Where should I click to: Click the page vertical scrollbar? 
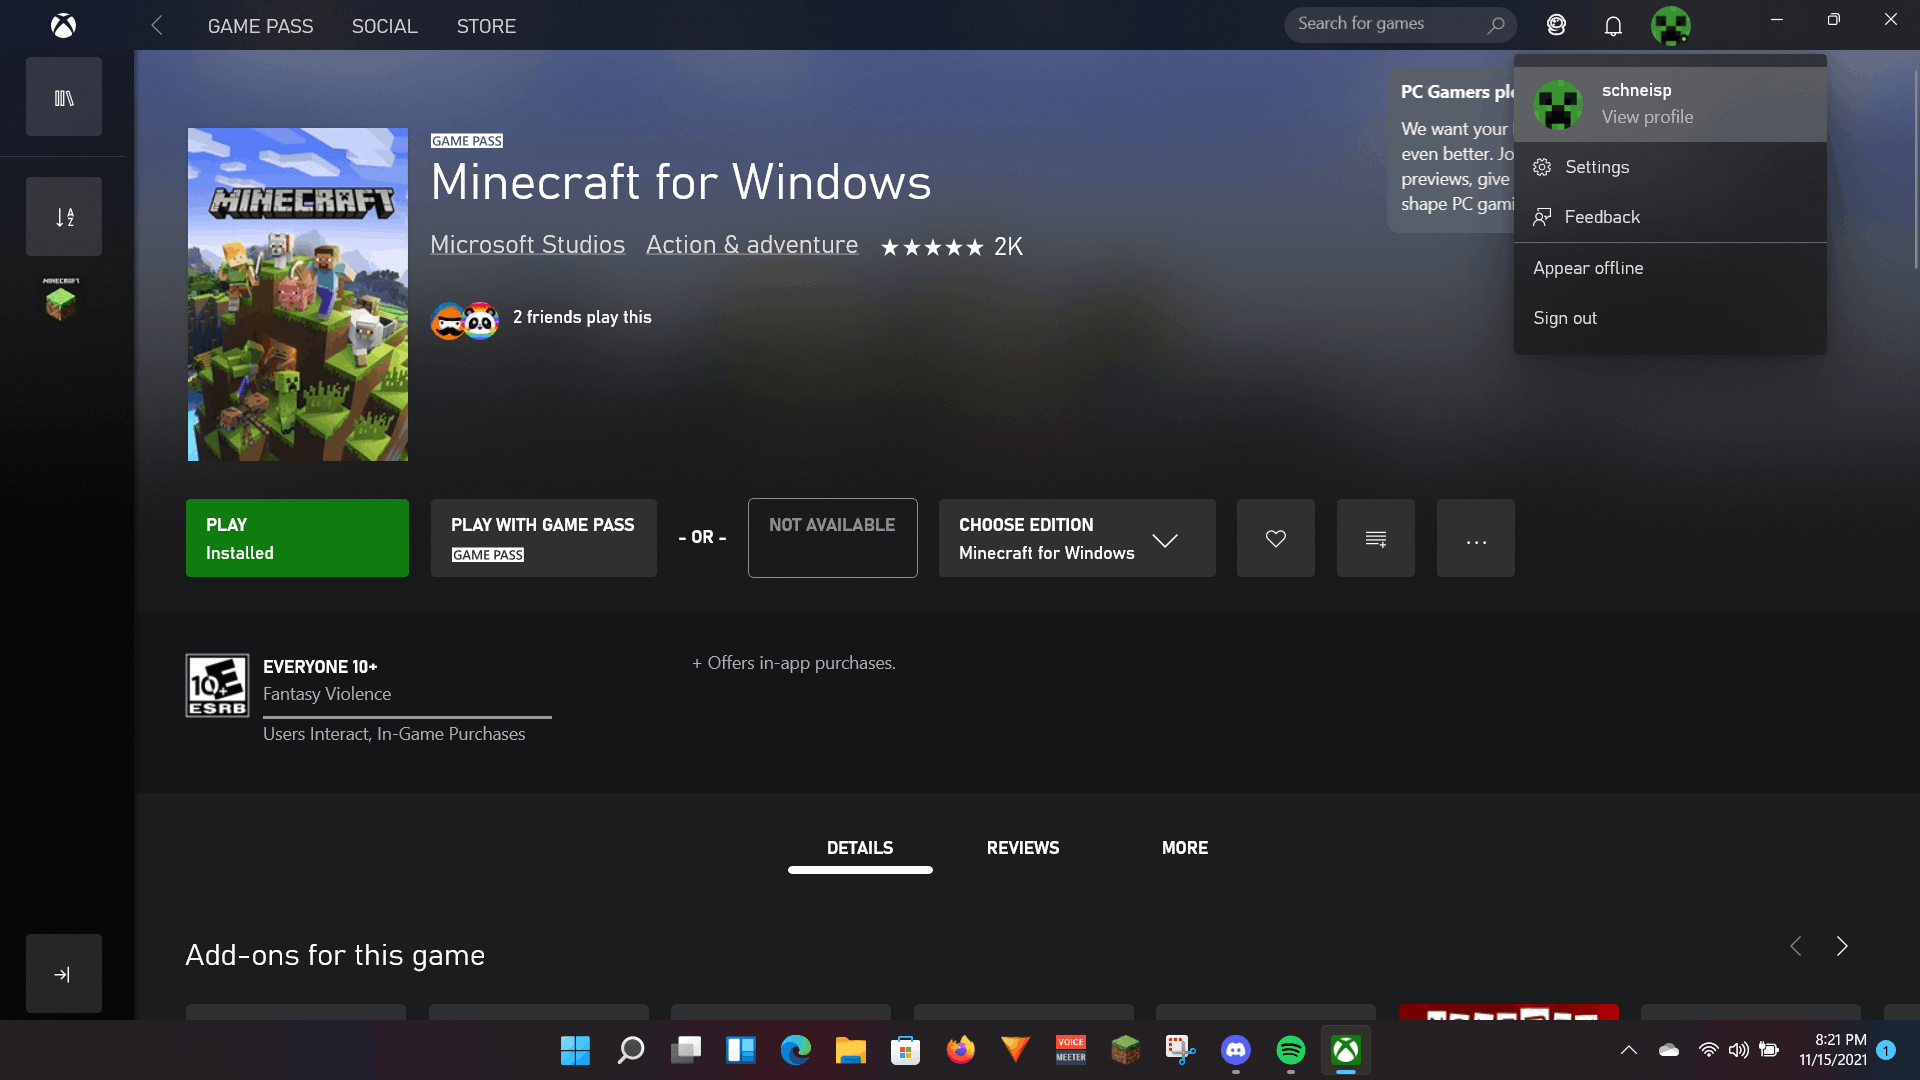[1915, 170]
